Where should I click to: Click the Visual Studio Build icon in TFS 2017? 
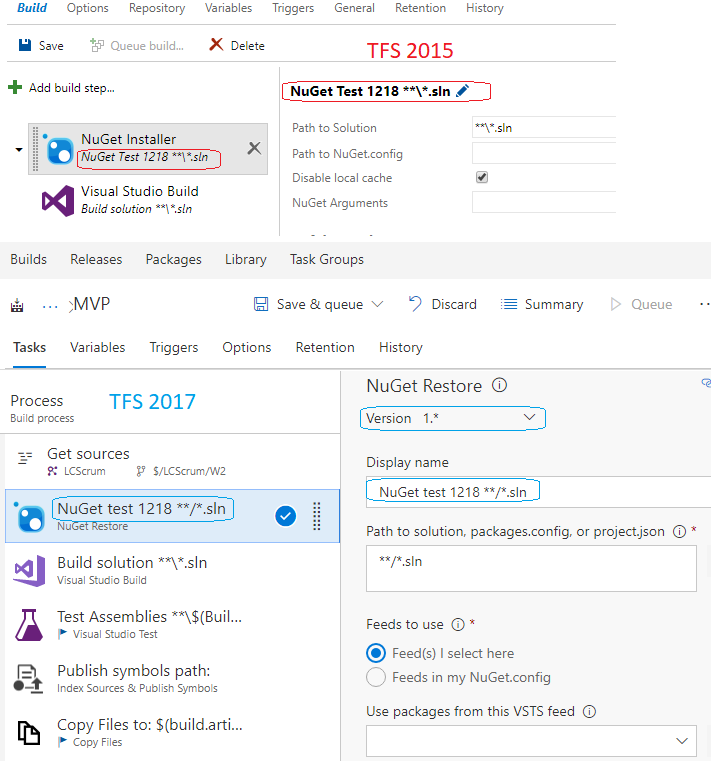point(30,570)
